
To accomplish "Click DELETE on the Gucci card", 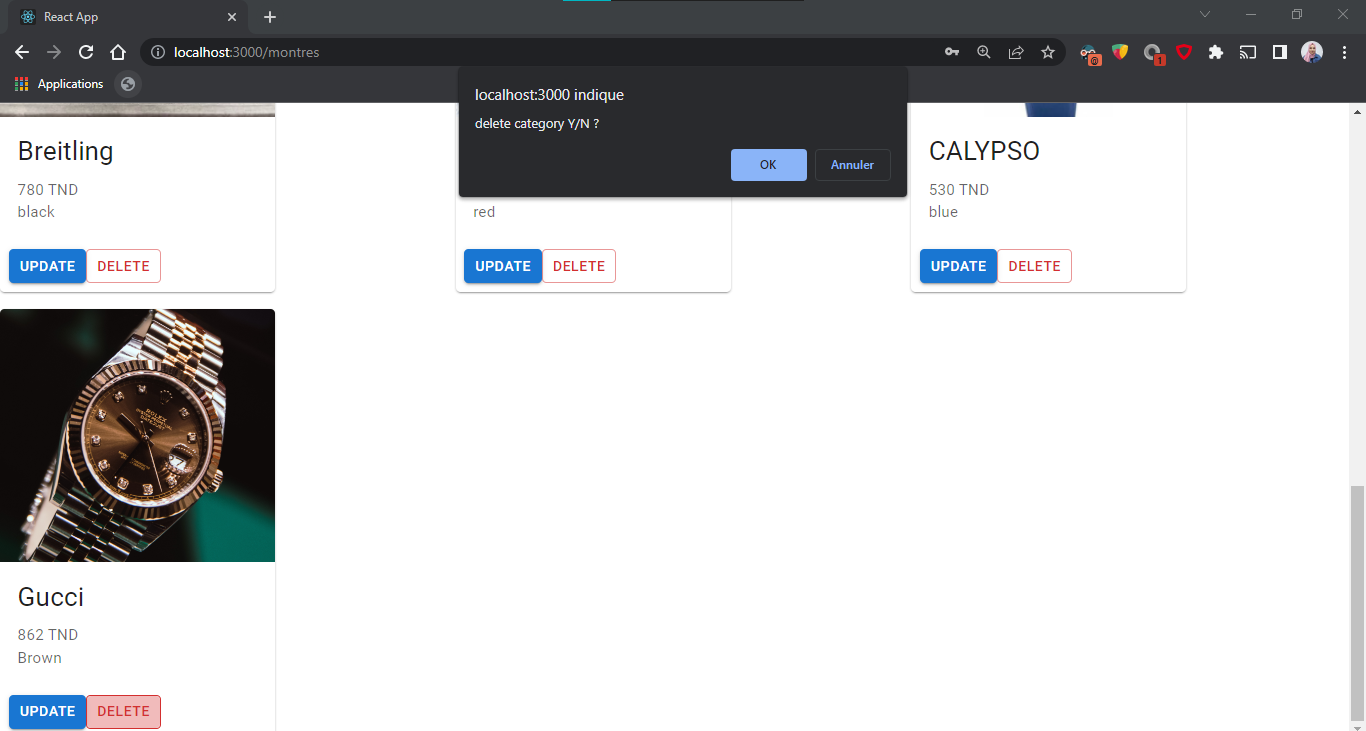I will coord(124,711).
